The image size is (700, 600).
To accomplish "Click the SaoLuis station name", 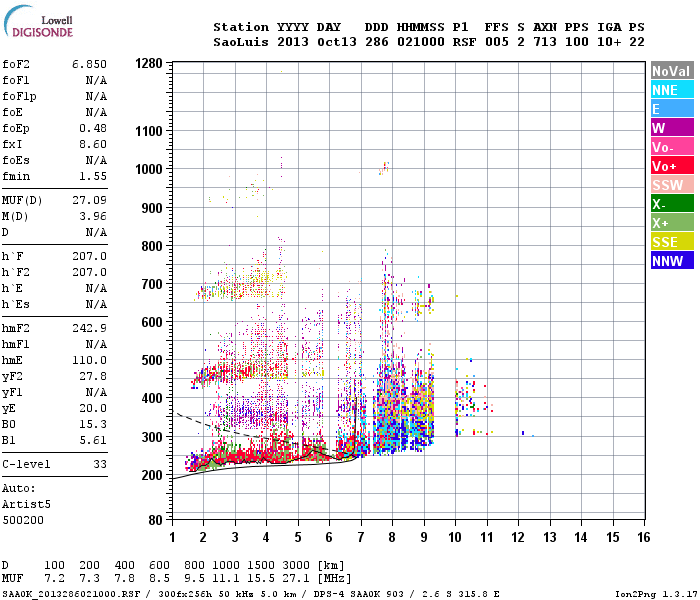I will (241, 42).
